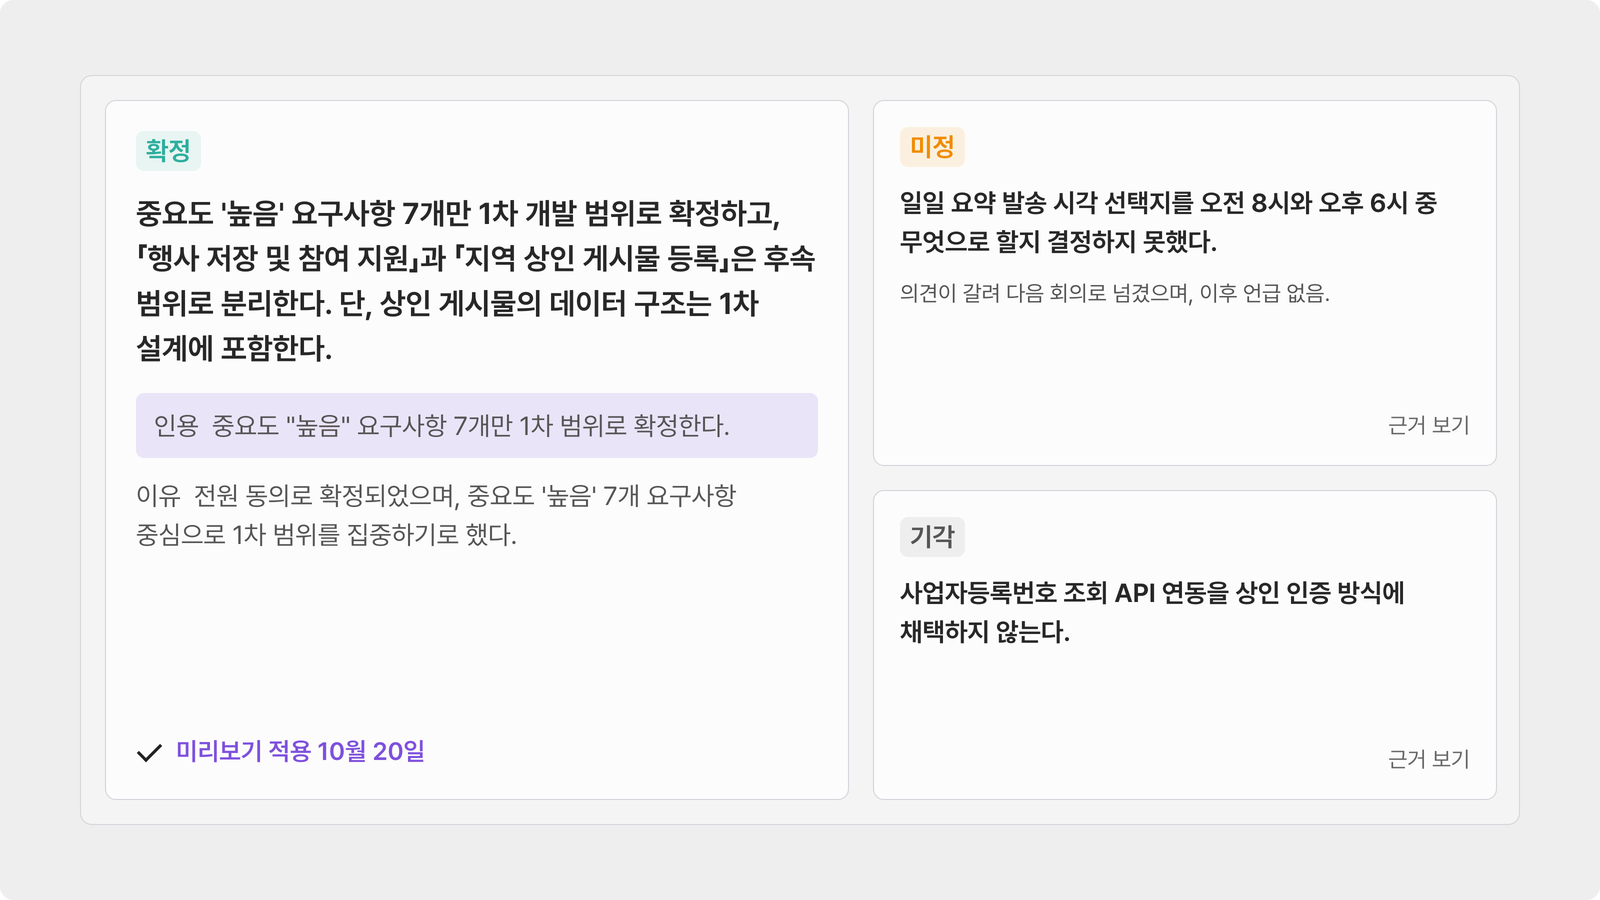Click the decision heading starting 중요도 '높음' 요구사항
This screenshot has height=900, width=1600.
(x=476, y=281)
